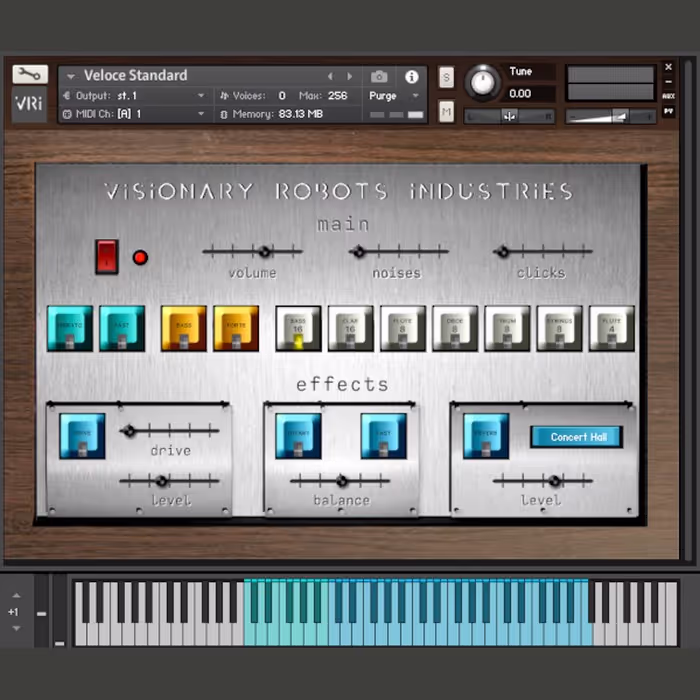Select the next instrument arrow

349,76
